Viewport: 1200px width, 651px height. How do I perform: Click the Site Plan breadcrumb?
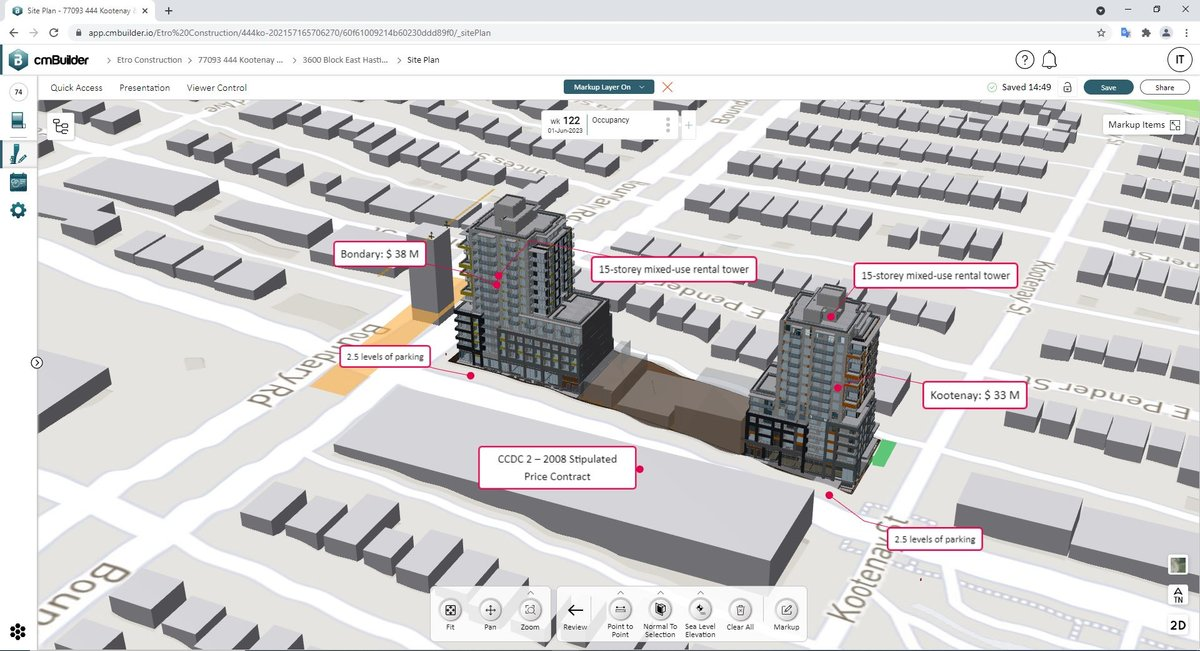423,60
